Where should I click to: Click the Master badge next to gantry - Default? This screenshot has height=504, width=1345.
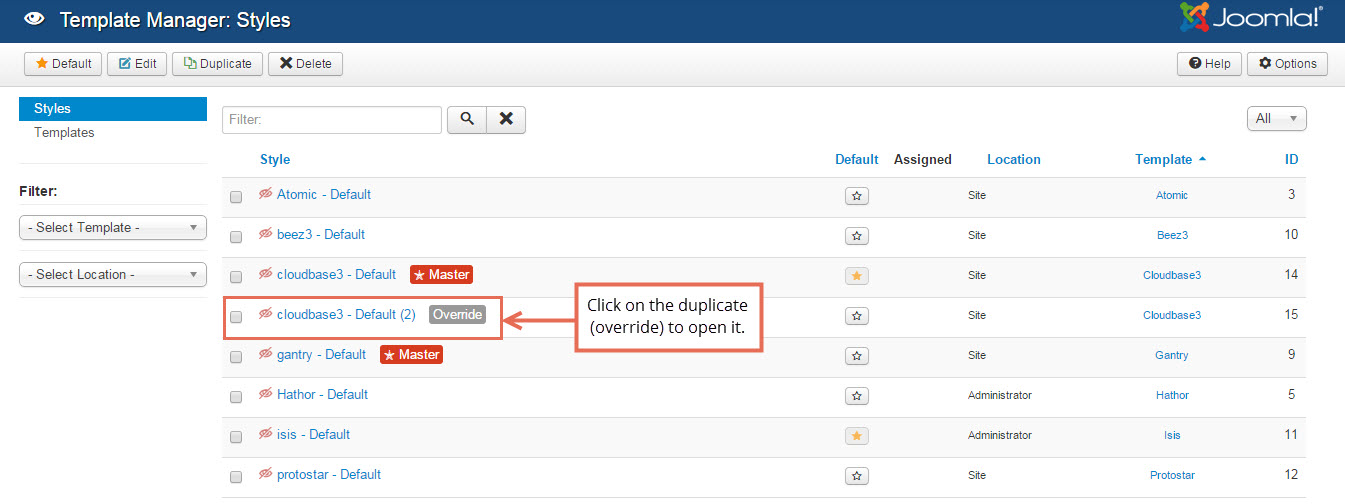click(x=411, y=354)
